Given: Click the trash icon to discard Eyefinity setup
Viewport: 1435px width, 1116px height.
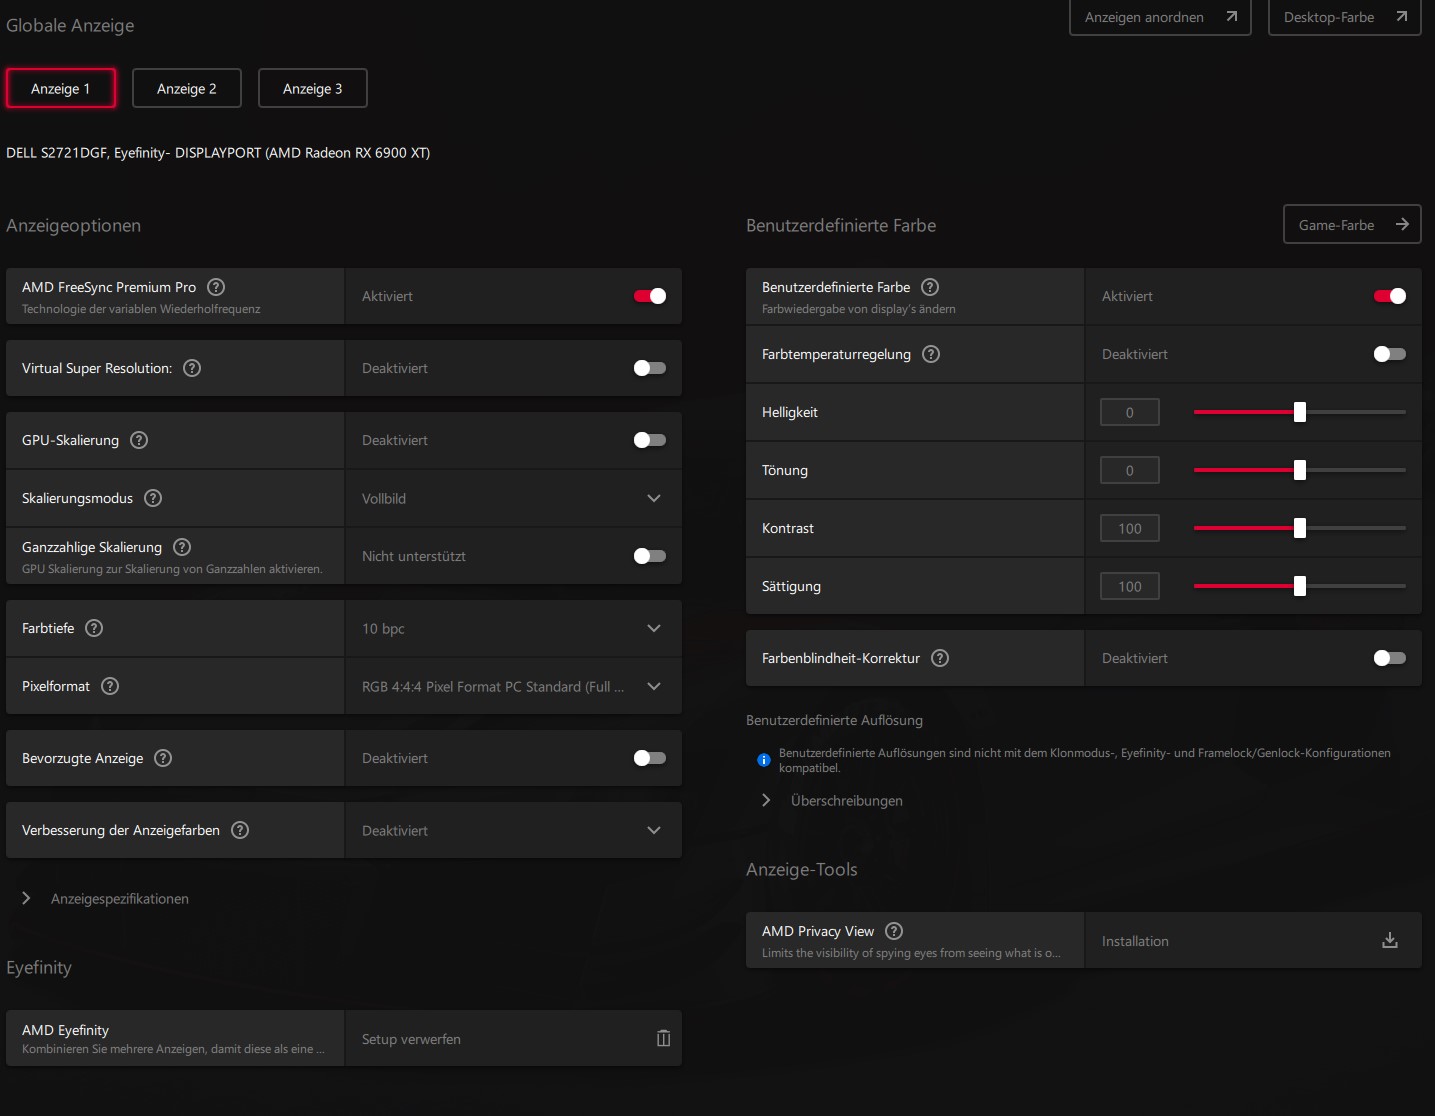Looking at the screenshot, I should pos(663,1038).
